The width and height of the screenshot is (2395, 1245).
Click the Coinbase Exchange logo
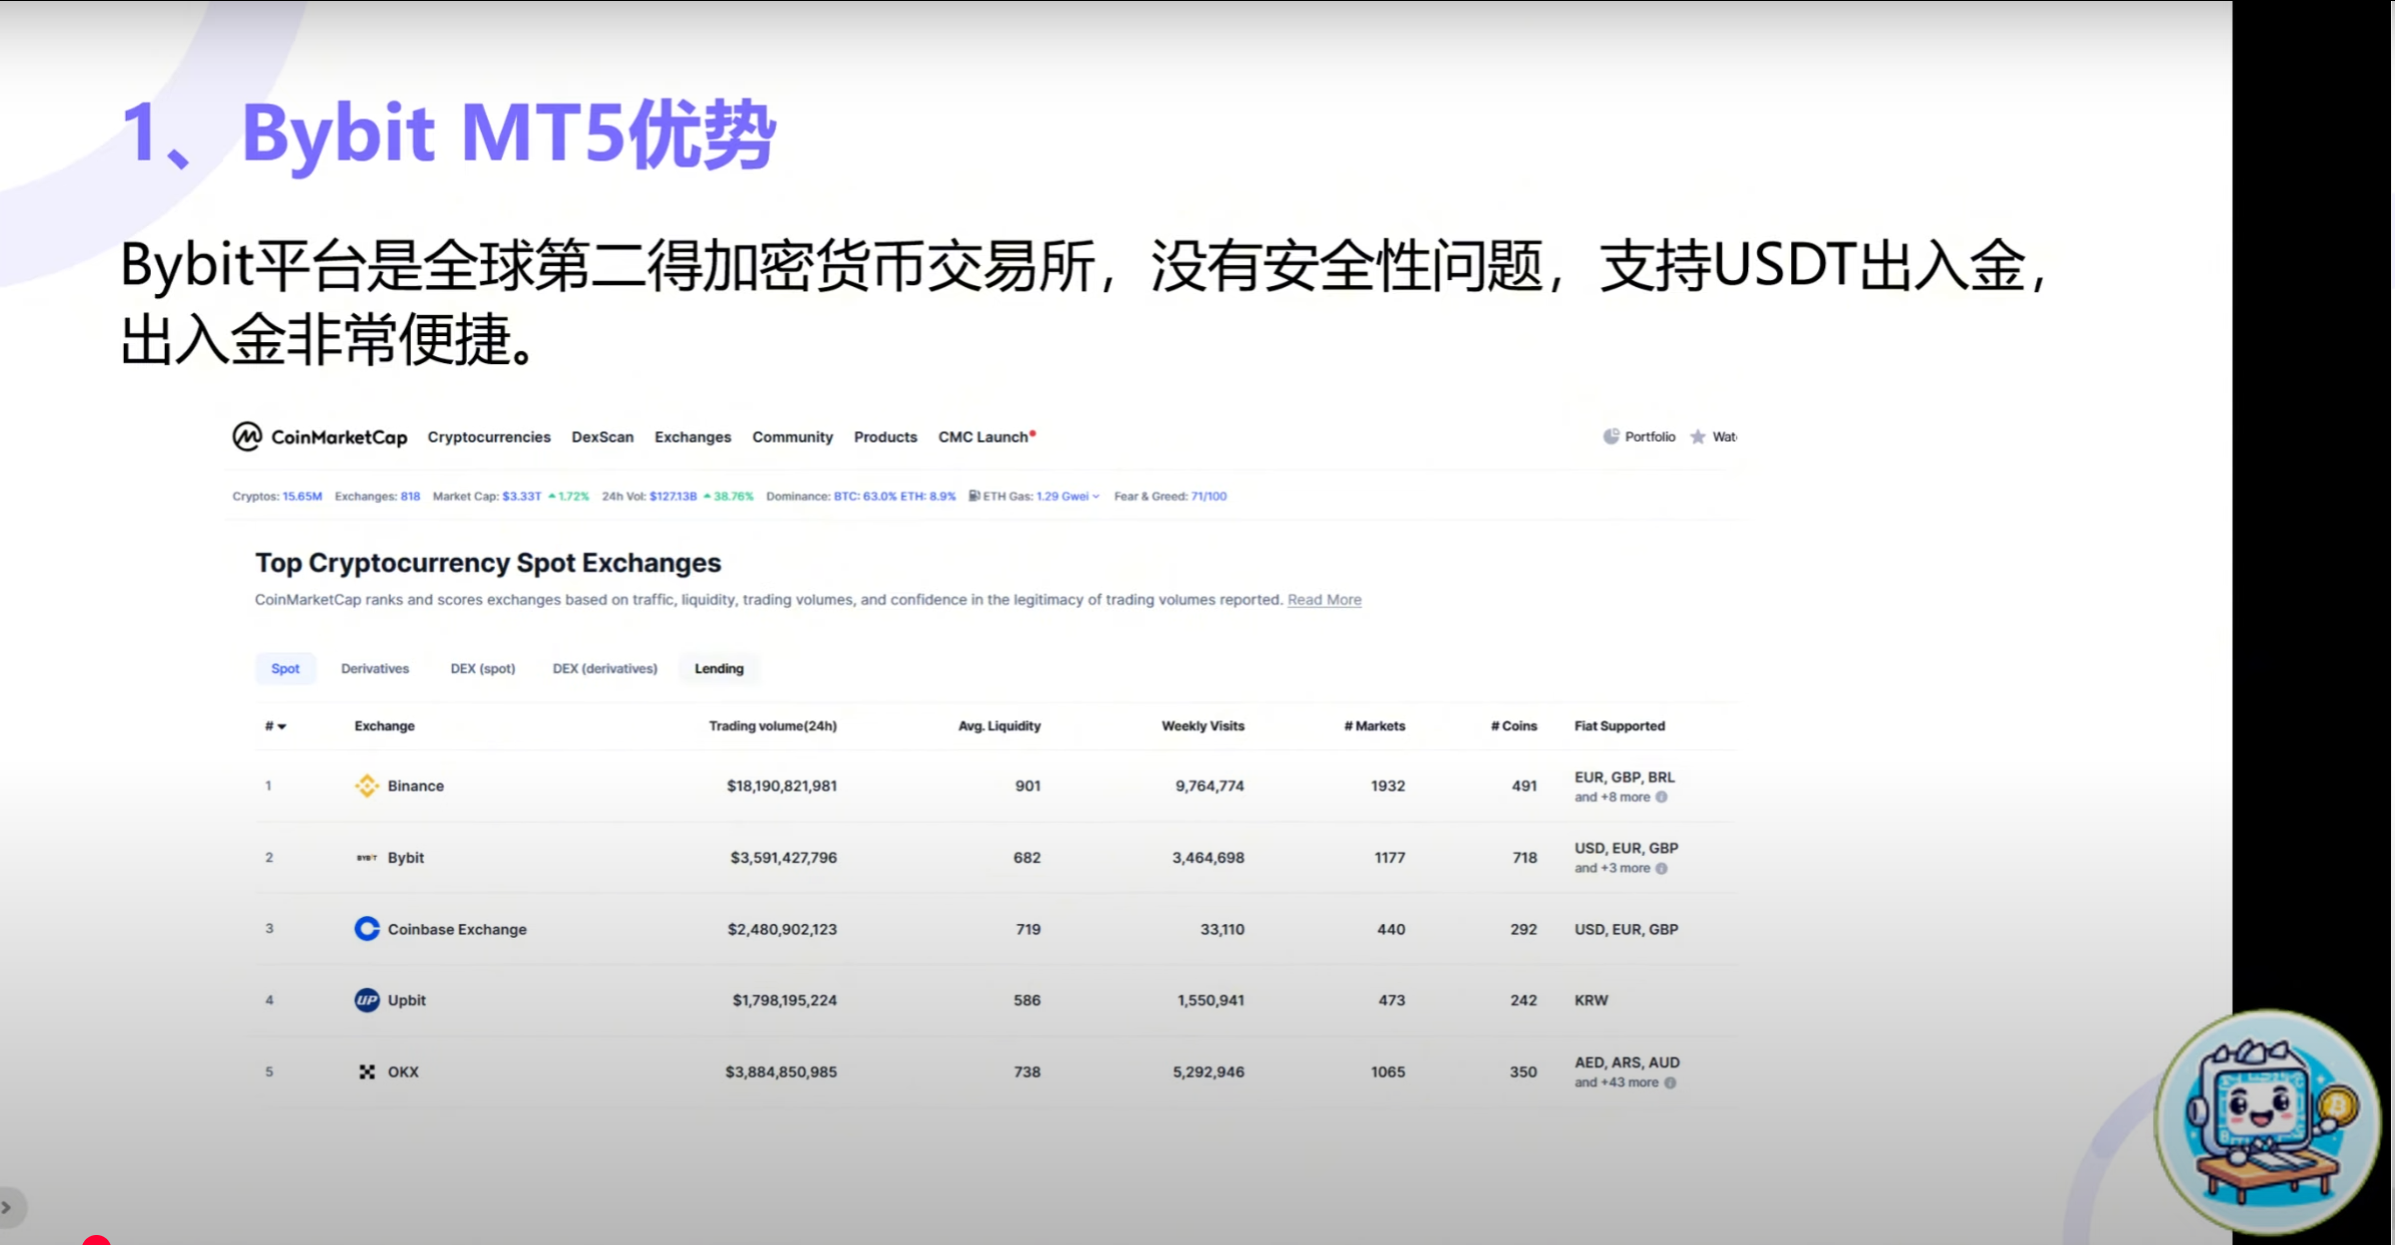click(367, 929)
